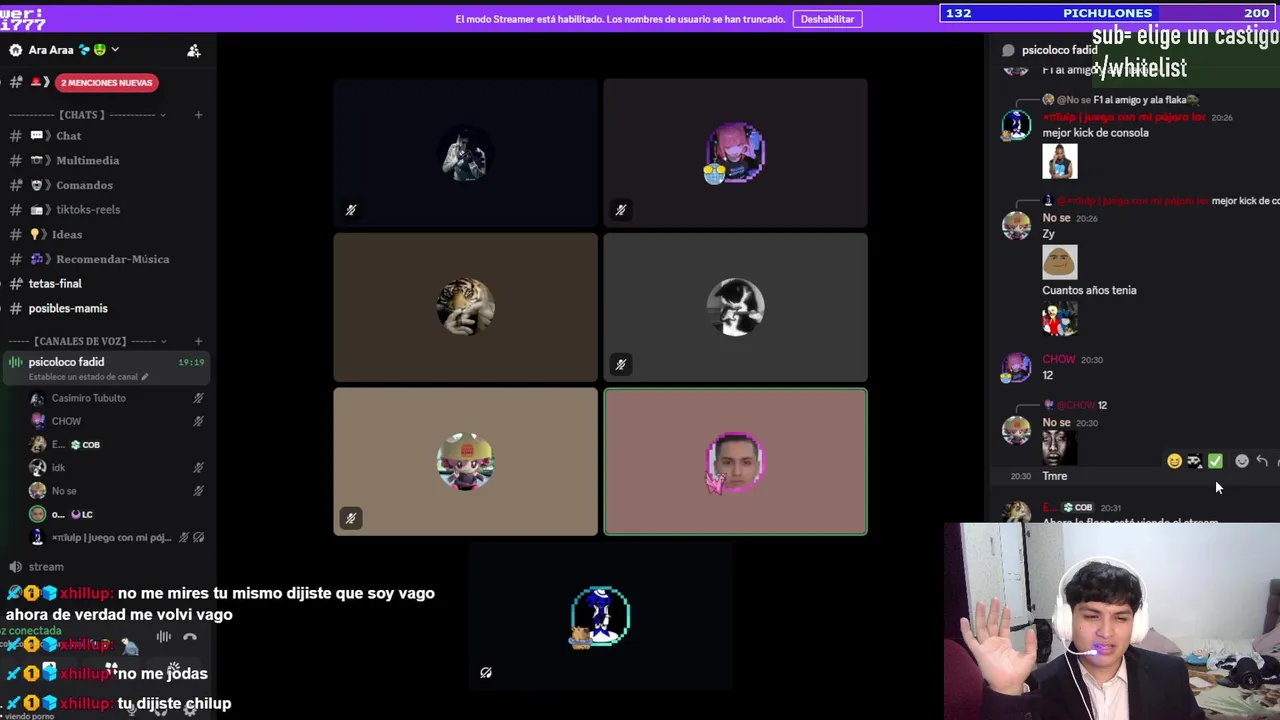Image resolution: width=1280 pixels, height=720 pixels.
Task: Open image under mejor kick de consola
Action: [x=1060, y=161]
